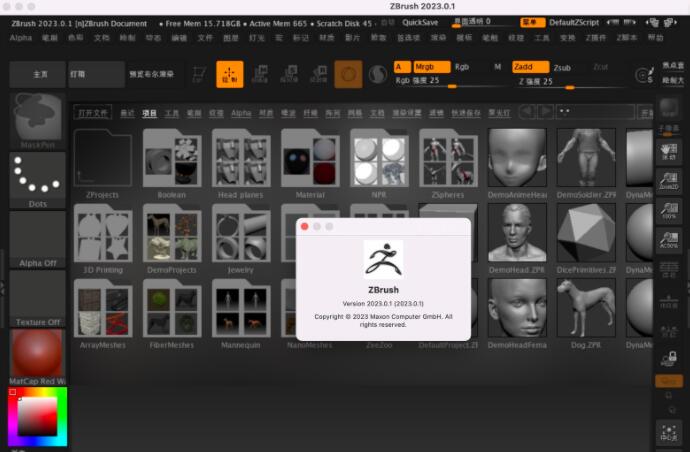Toggle Zsub mode

point(562,67)
